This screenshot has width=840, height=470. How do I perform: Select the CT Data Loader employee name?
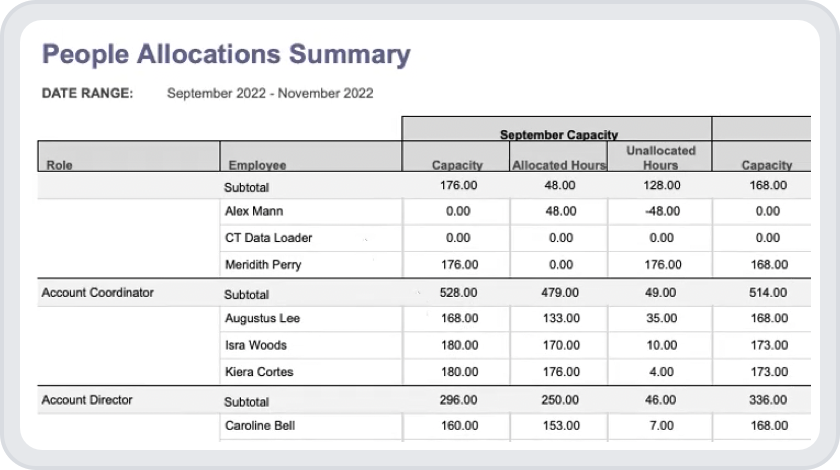click(268, 238)
